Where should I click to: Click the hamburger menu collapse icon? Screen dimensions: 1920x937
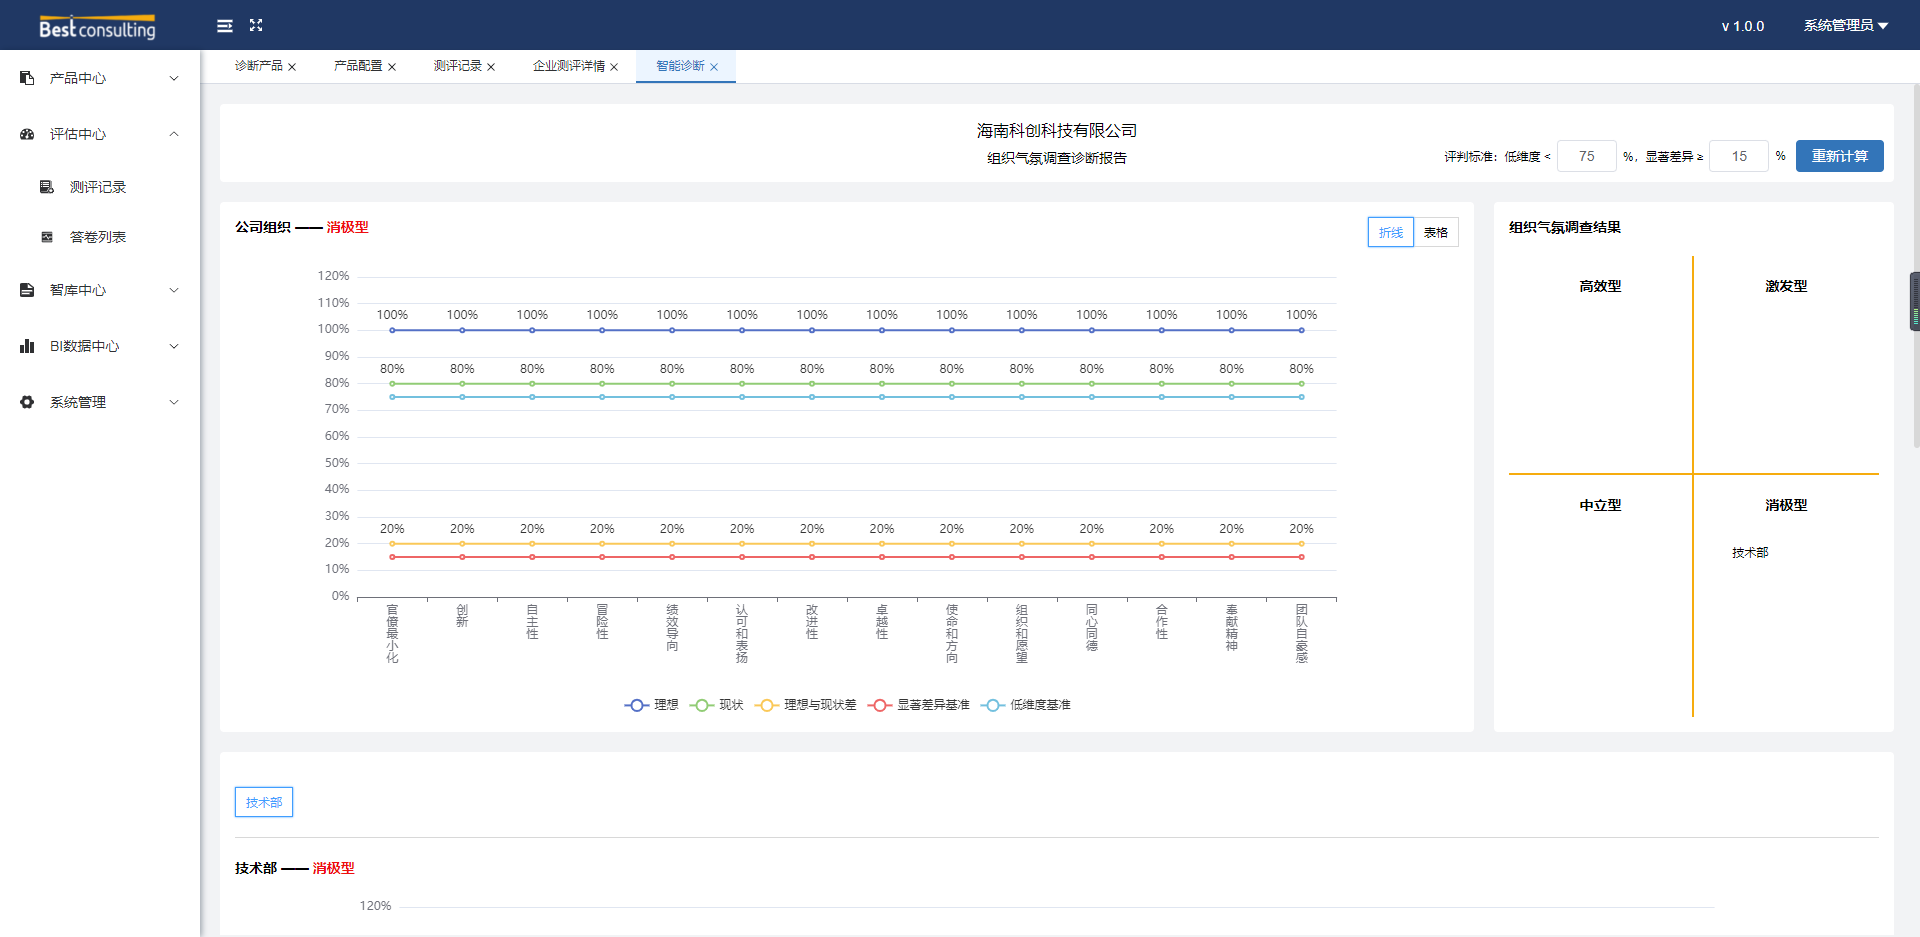point(225,26)
